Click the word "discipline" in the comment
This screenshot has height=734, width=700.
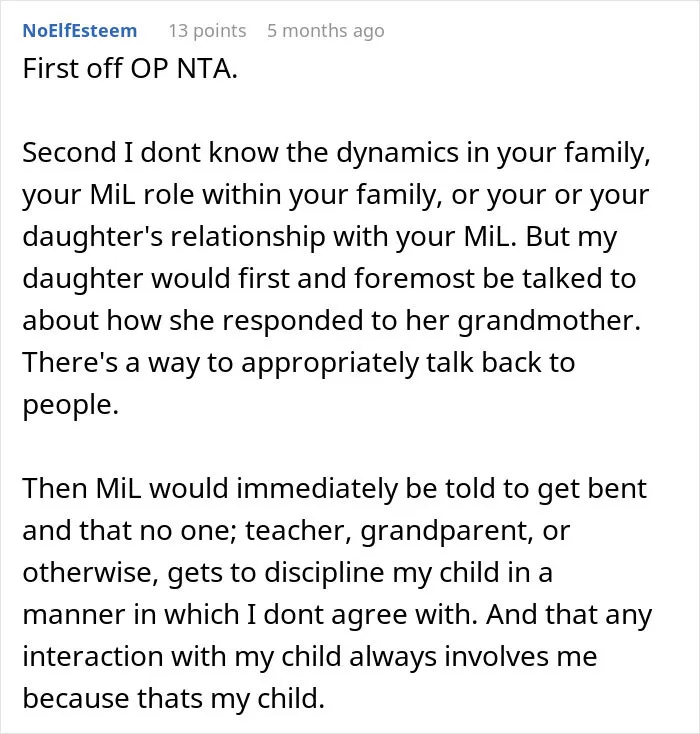click(324, 573)
